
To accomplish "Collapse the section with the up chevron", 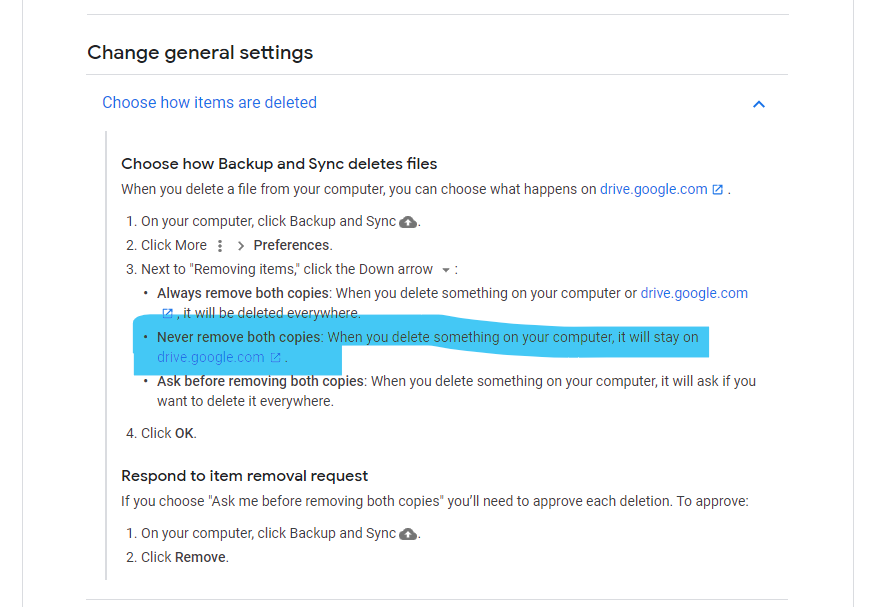I will pyautogui.click(x=759, y=104).
